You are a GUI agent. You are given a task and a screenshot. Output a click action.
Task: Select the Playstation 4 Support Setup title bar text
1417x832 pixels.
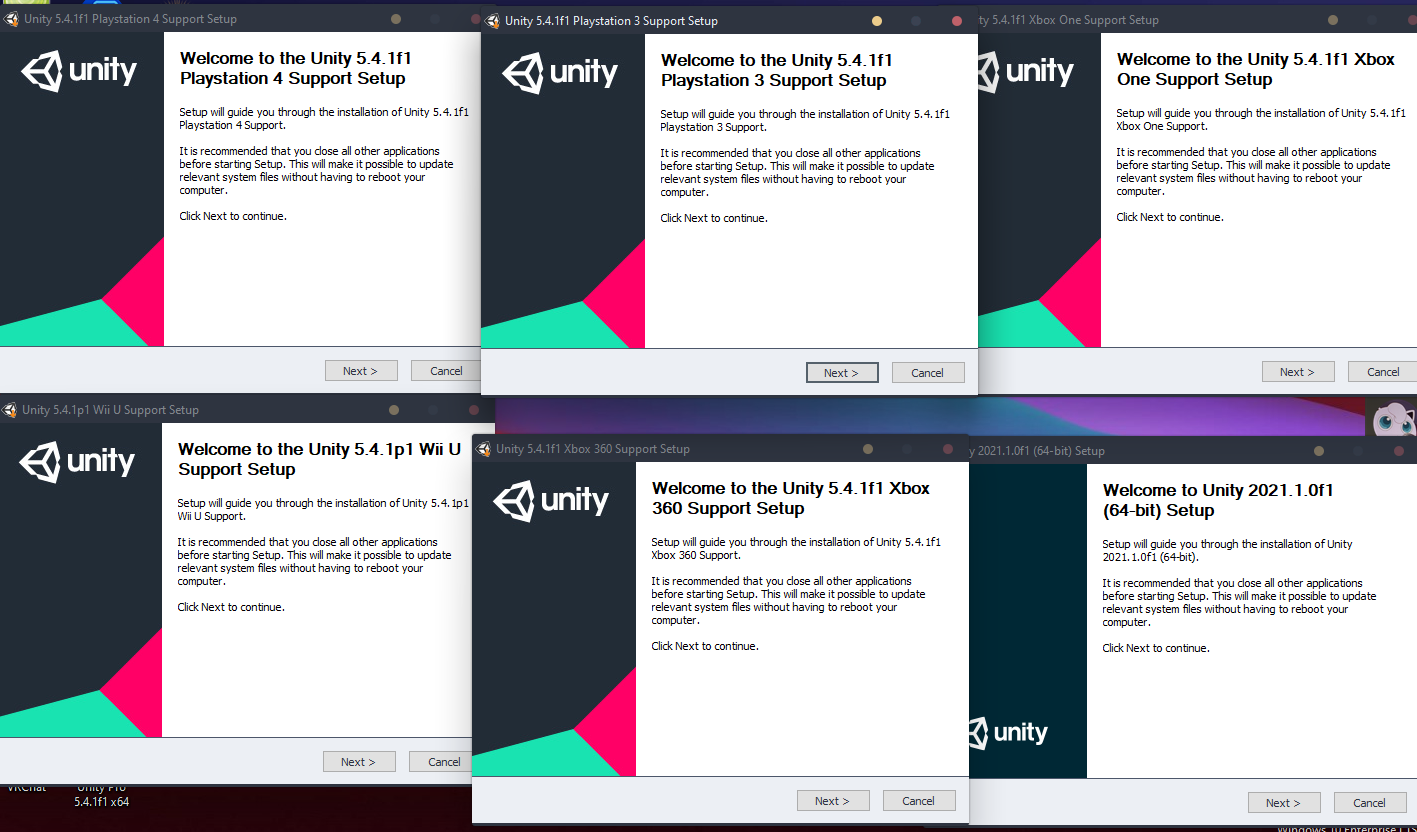tap(130, 19)
